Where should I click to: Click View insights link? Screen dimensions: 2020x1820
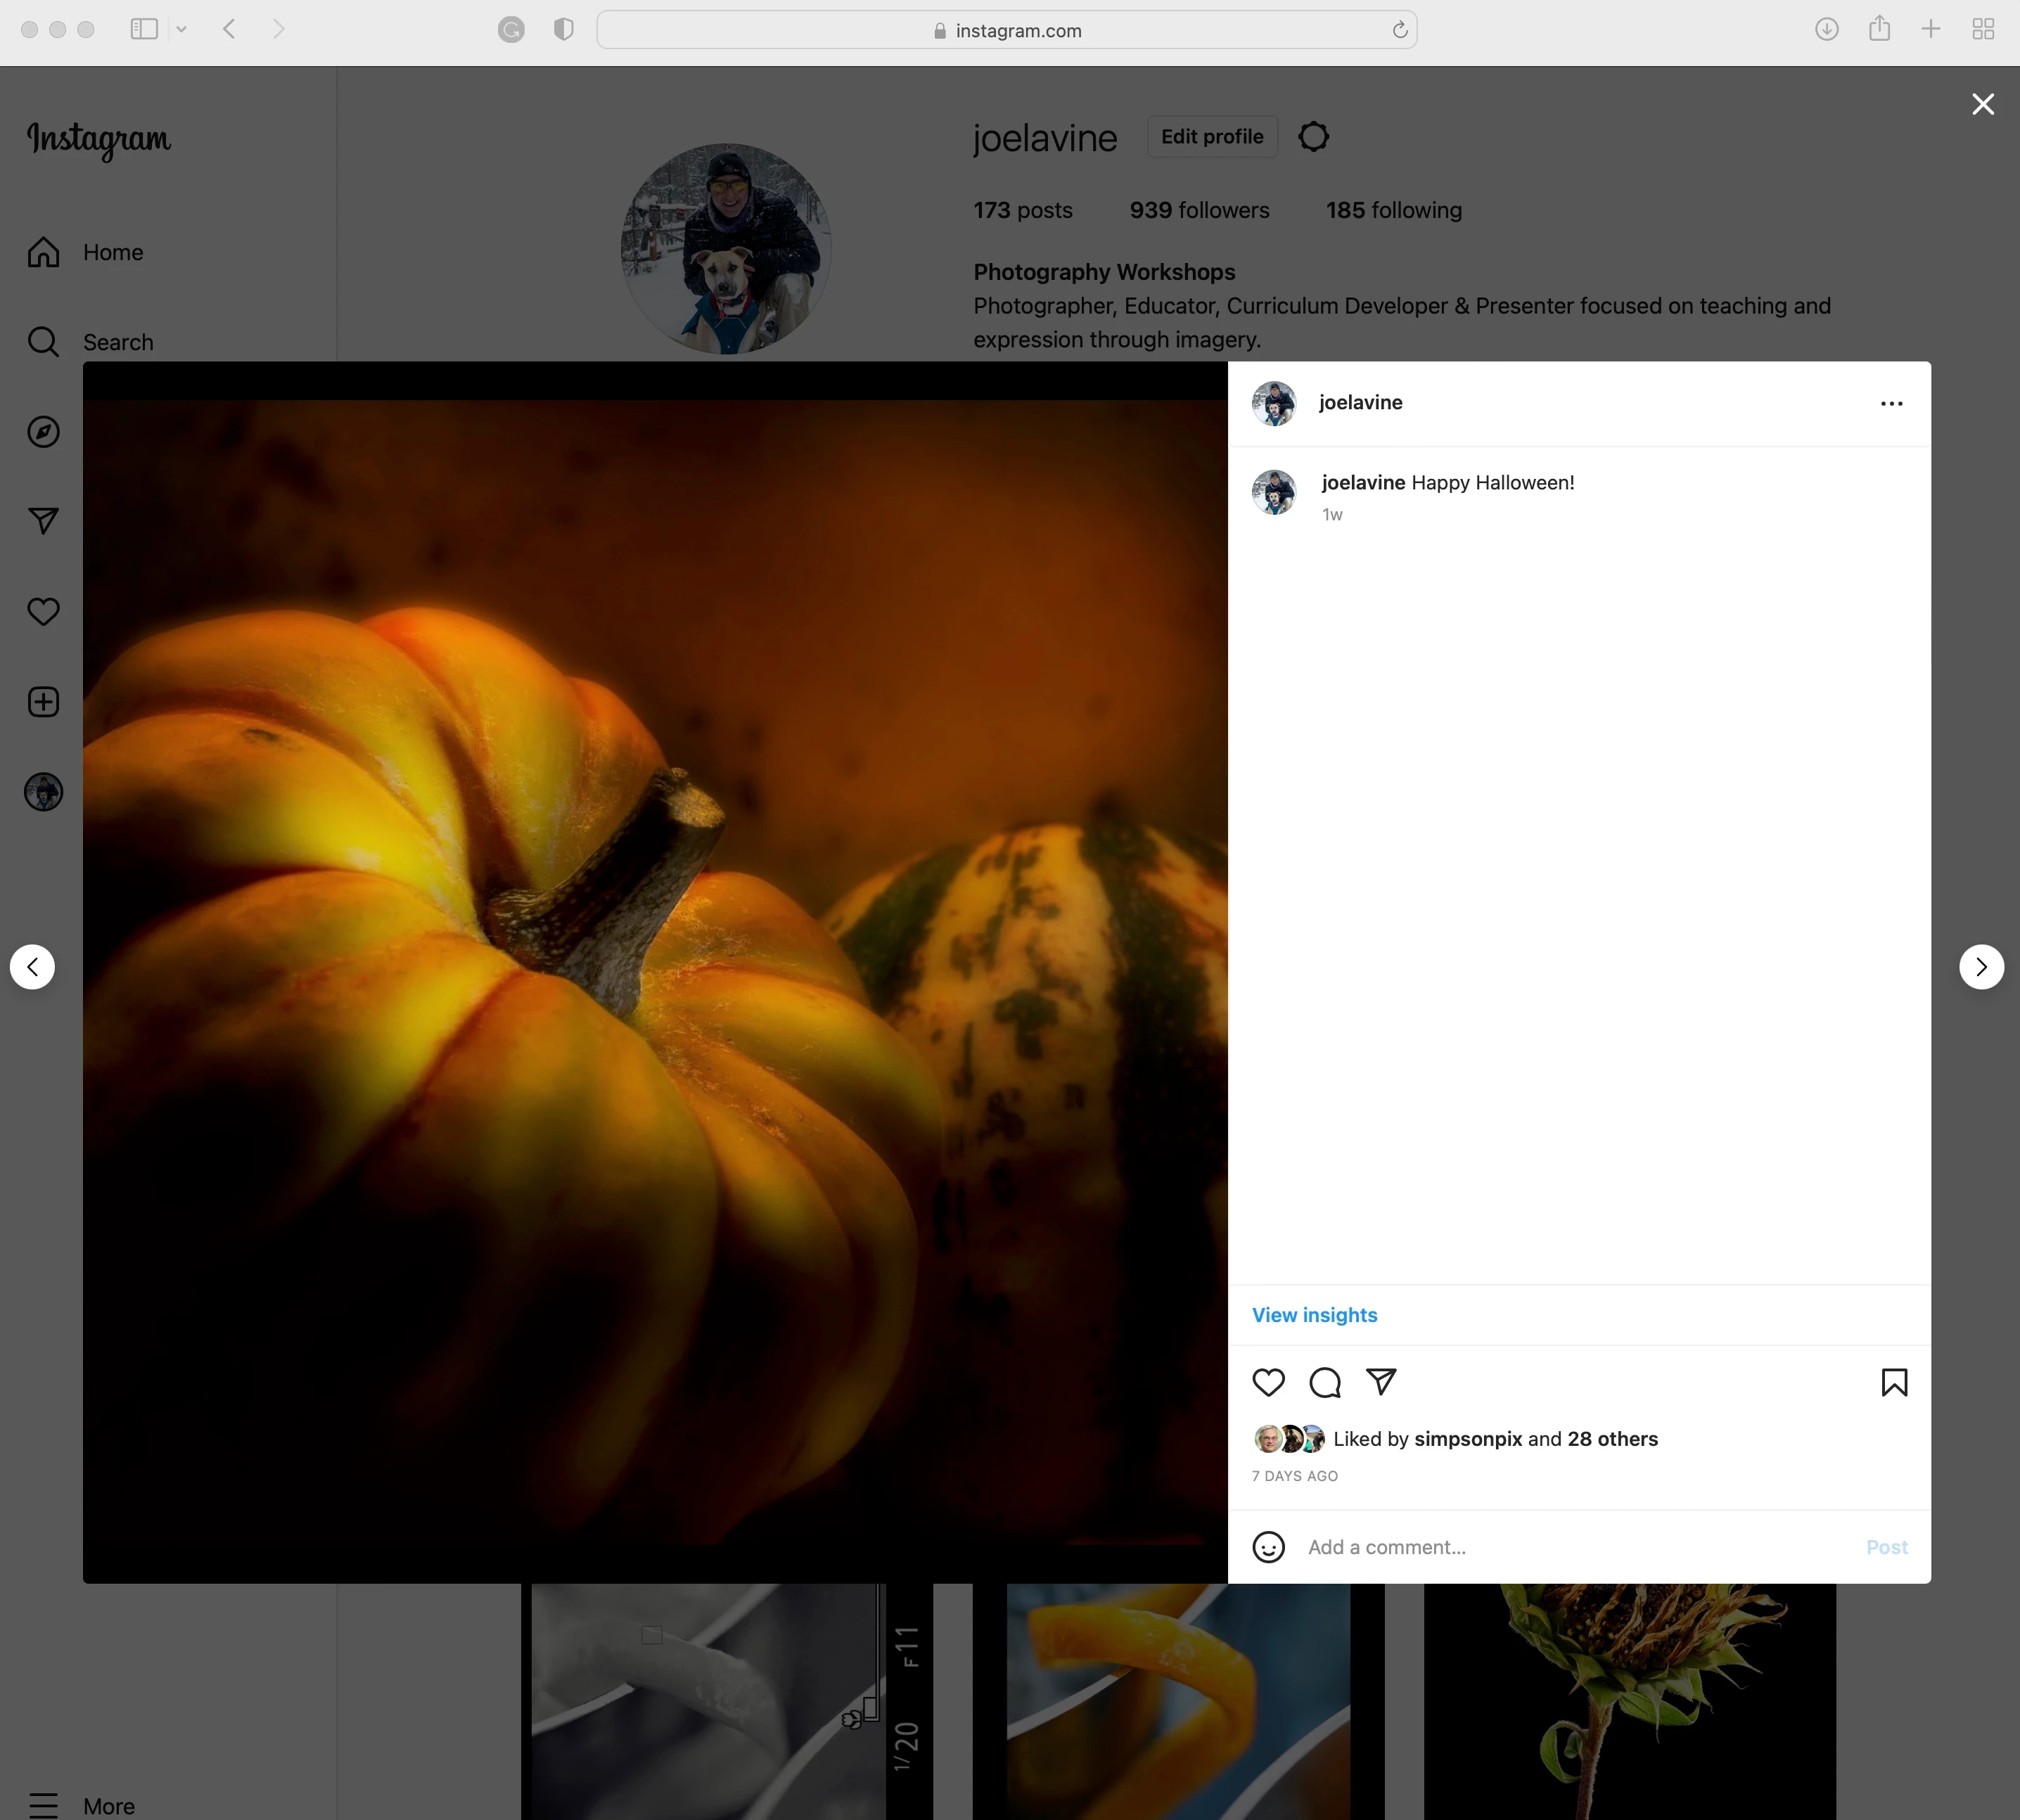[1314, 1315]
